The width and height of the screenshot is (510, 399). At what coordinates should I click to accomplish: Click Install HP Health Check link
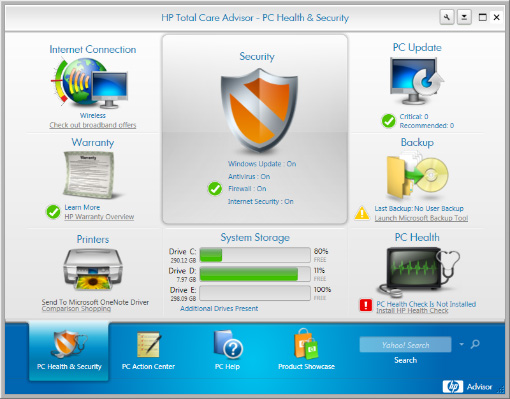click(412, 311)
